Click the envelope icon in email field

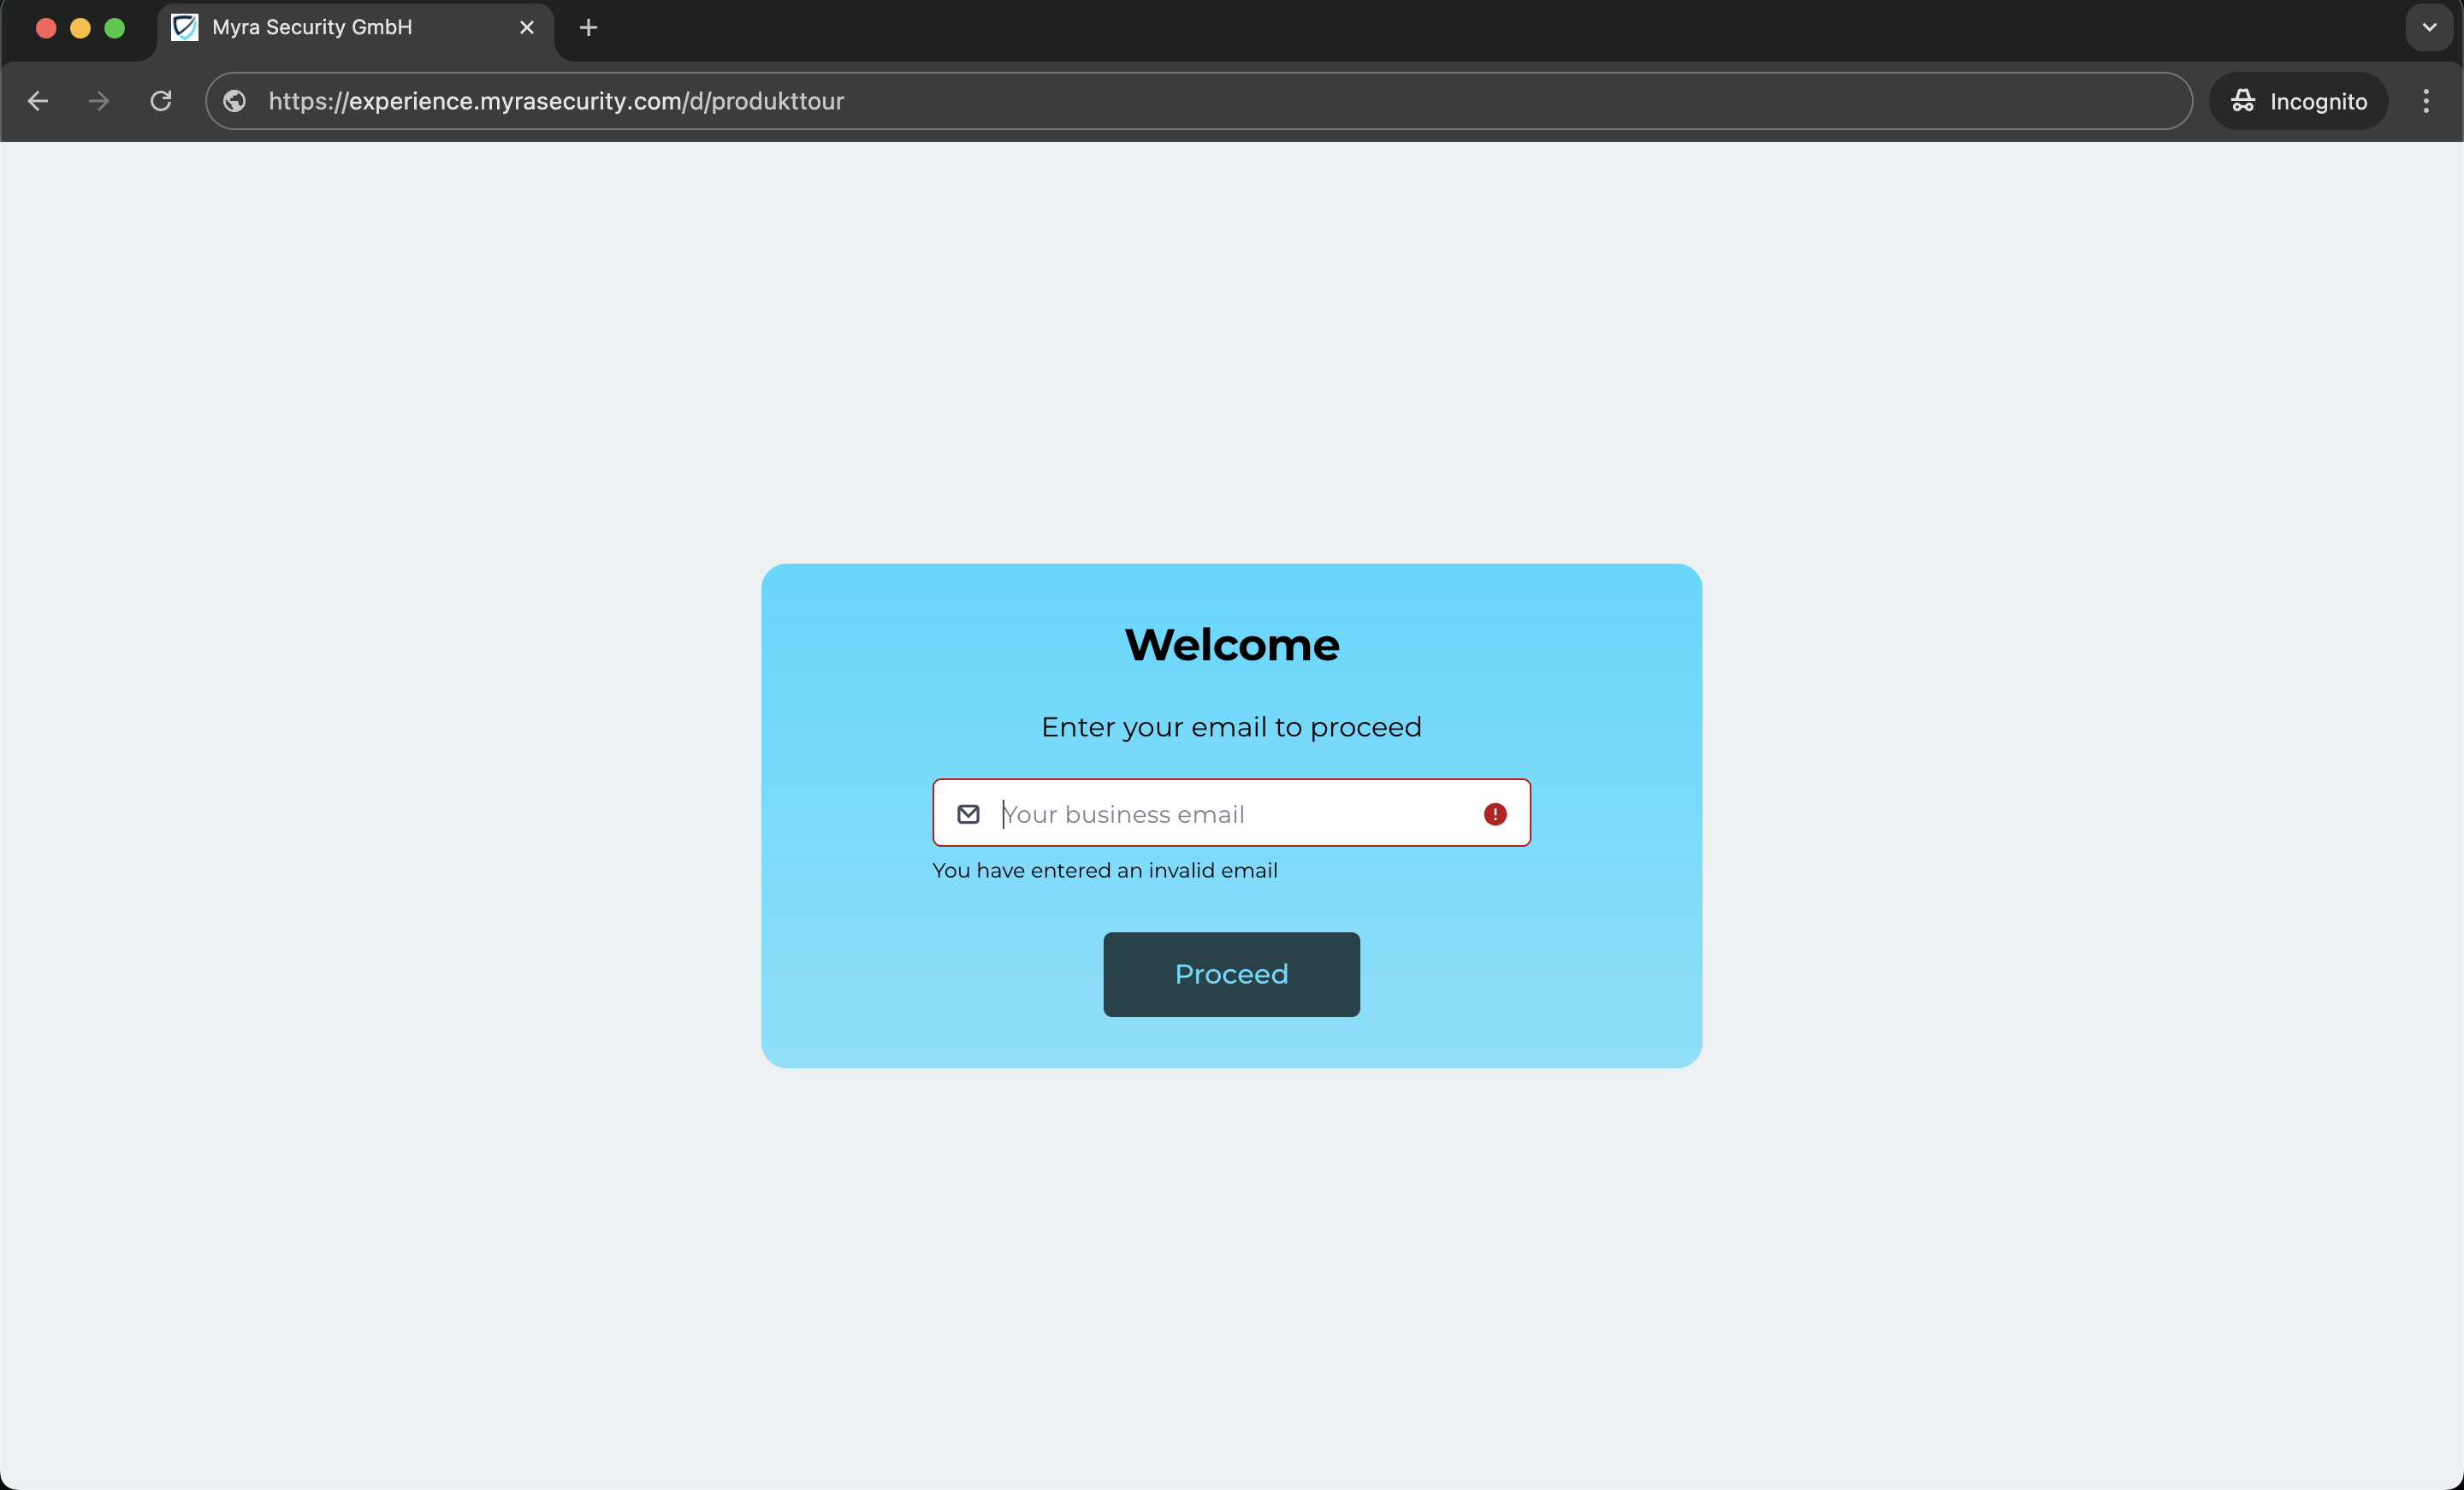[x=968, y=814]
